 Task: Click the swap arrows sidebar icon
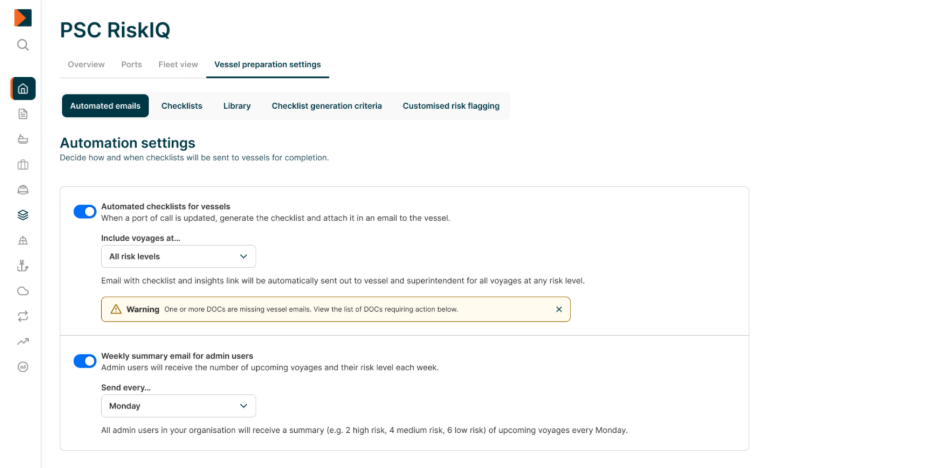[x=23, y=316]
